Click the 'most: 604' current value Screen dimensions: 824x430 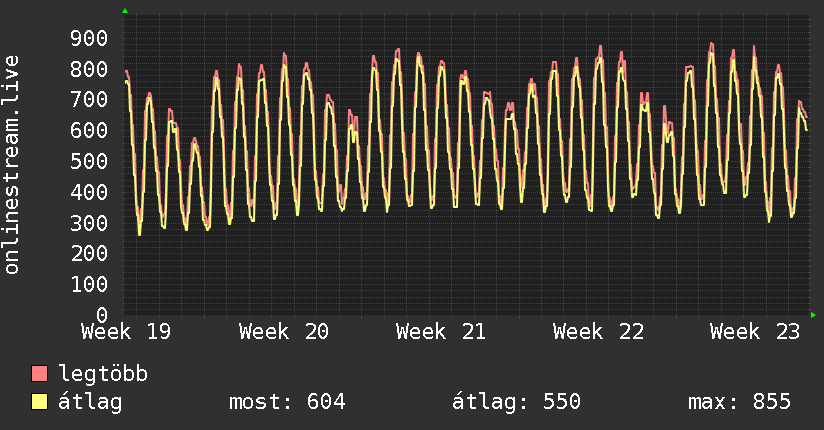pos(287,402)
